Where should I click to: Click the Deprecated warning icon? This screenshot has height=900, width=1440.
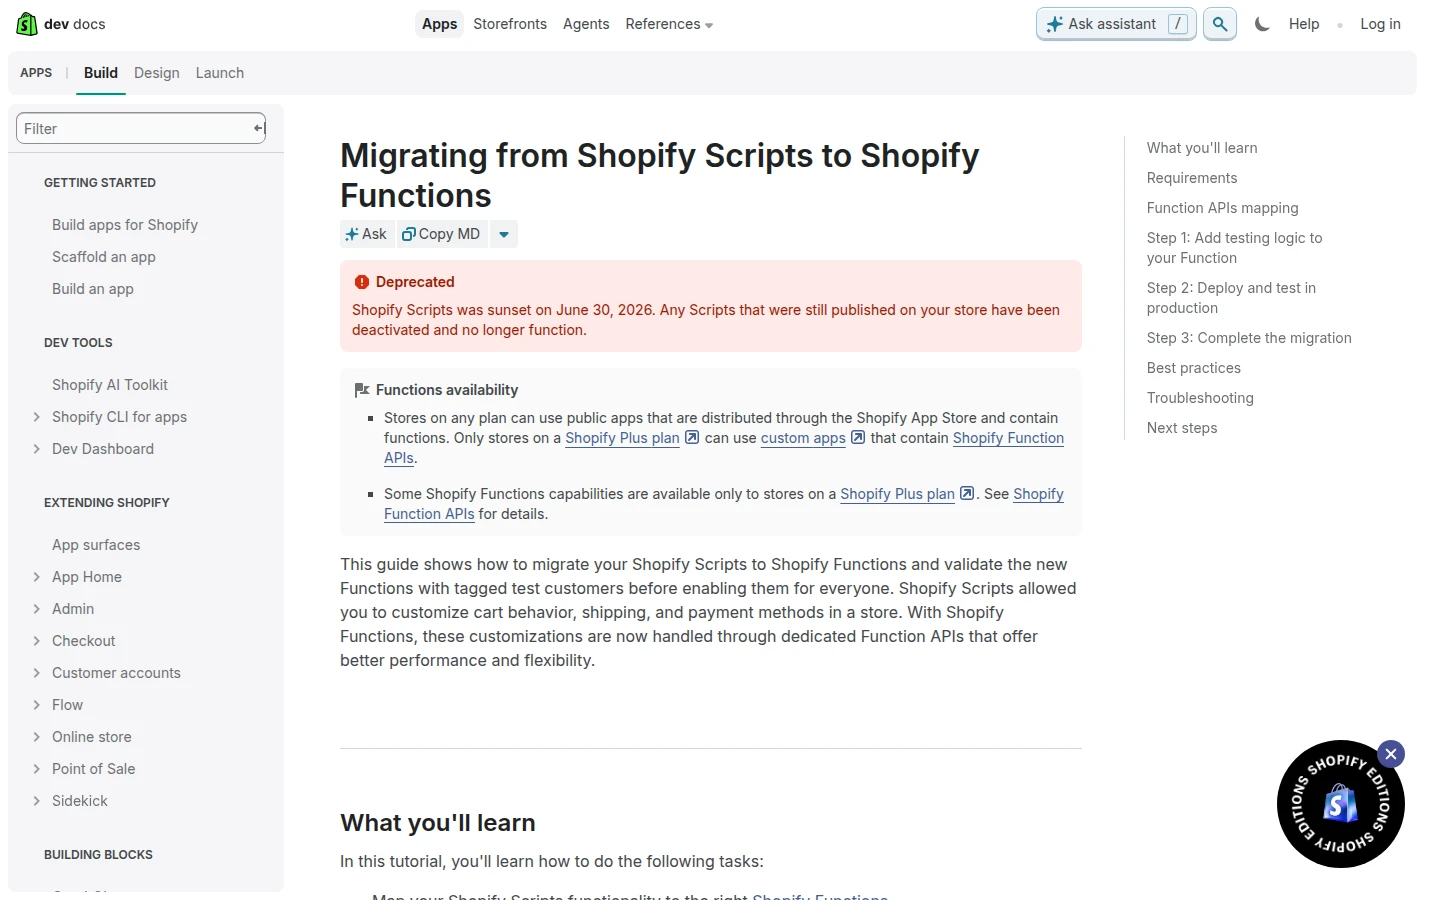[362, 282]
